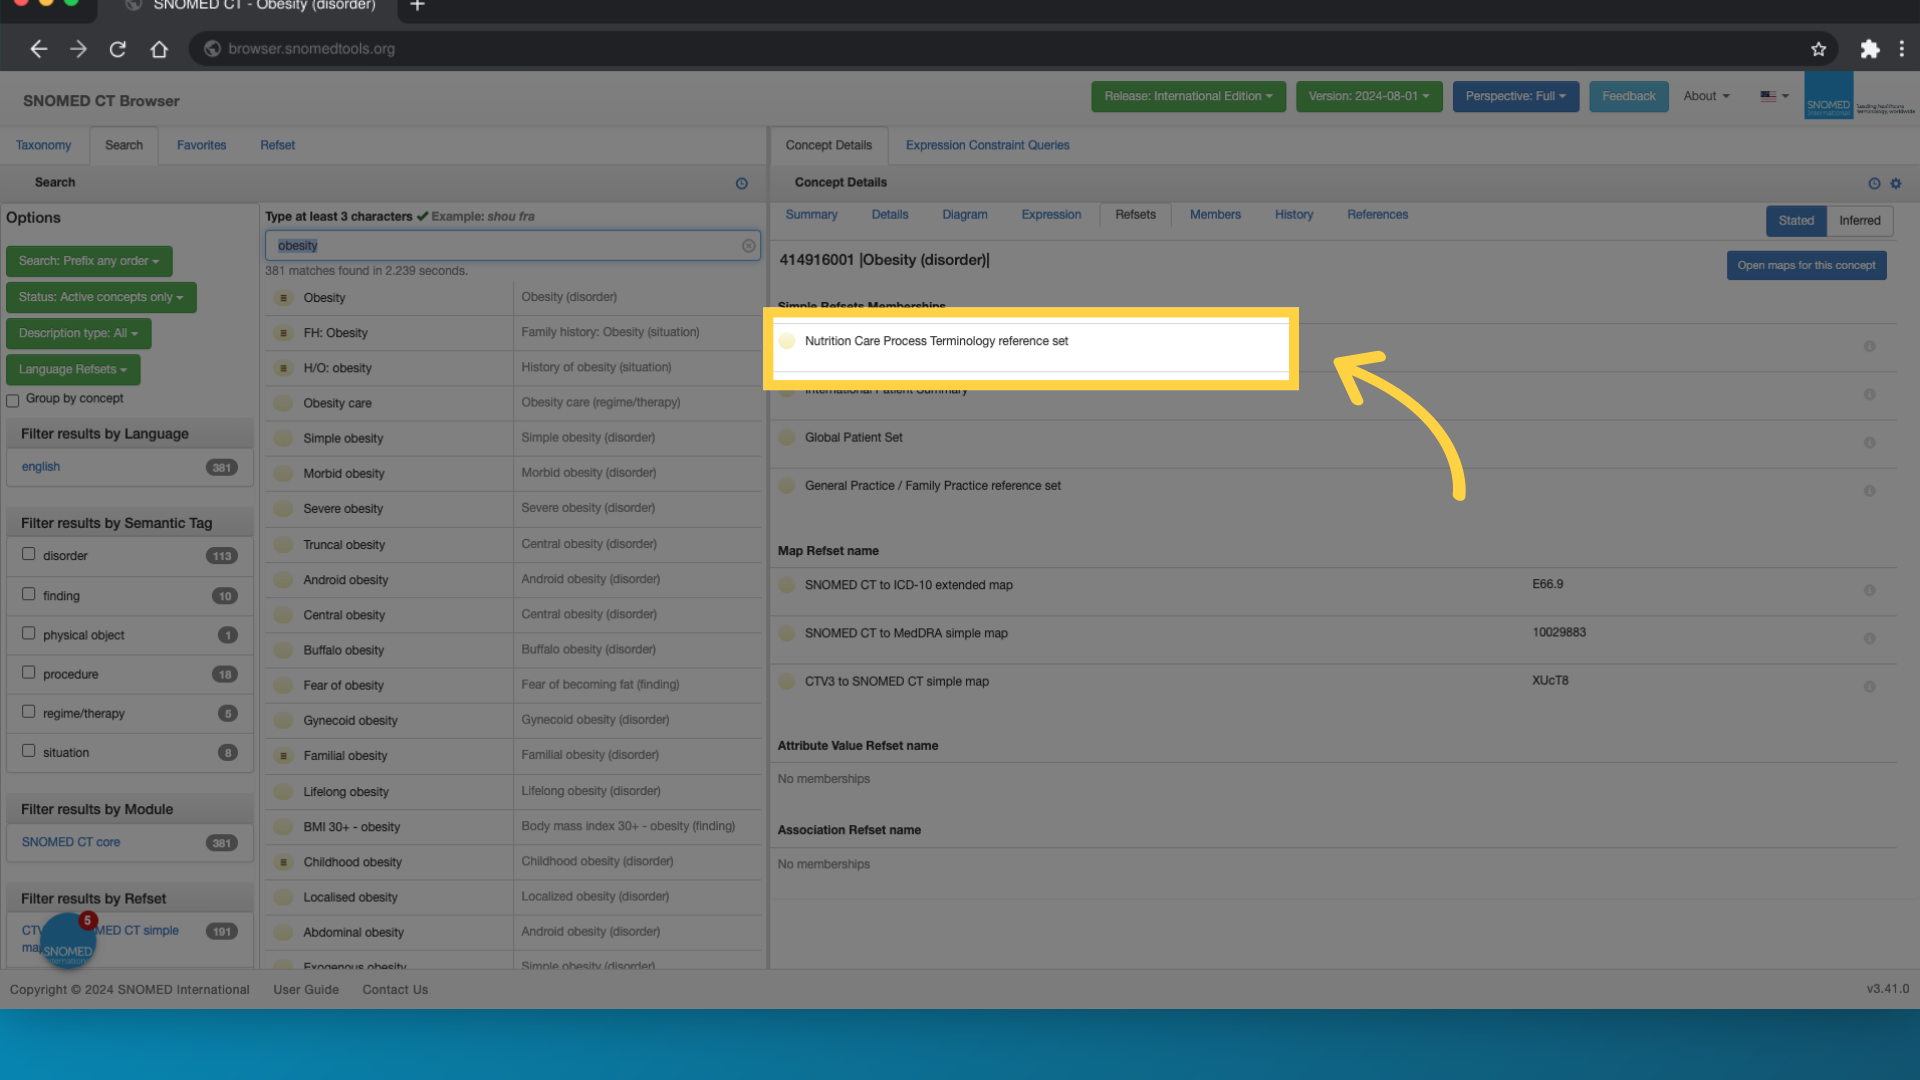Click the Concept Details settings gear icon
Screen dimensions: 1920x1080
click(1896, 184)
